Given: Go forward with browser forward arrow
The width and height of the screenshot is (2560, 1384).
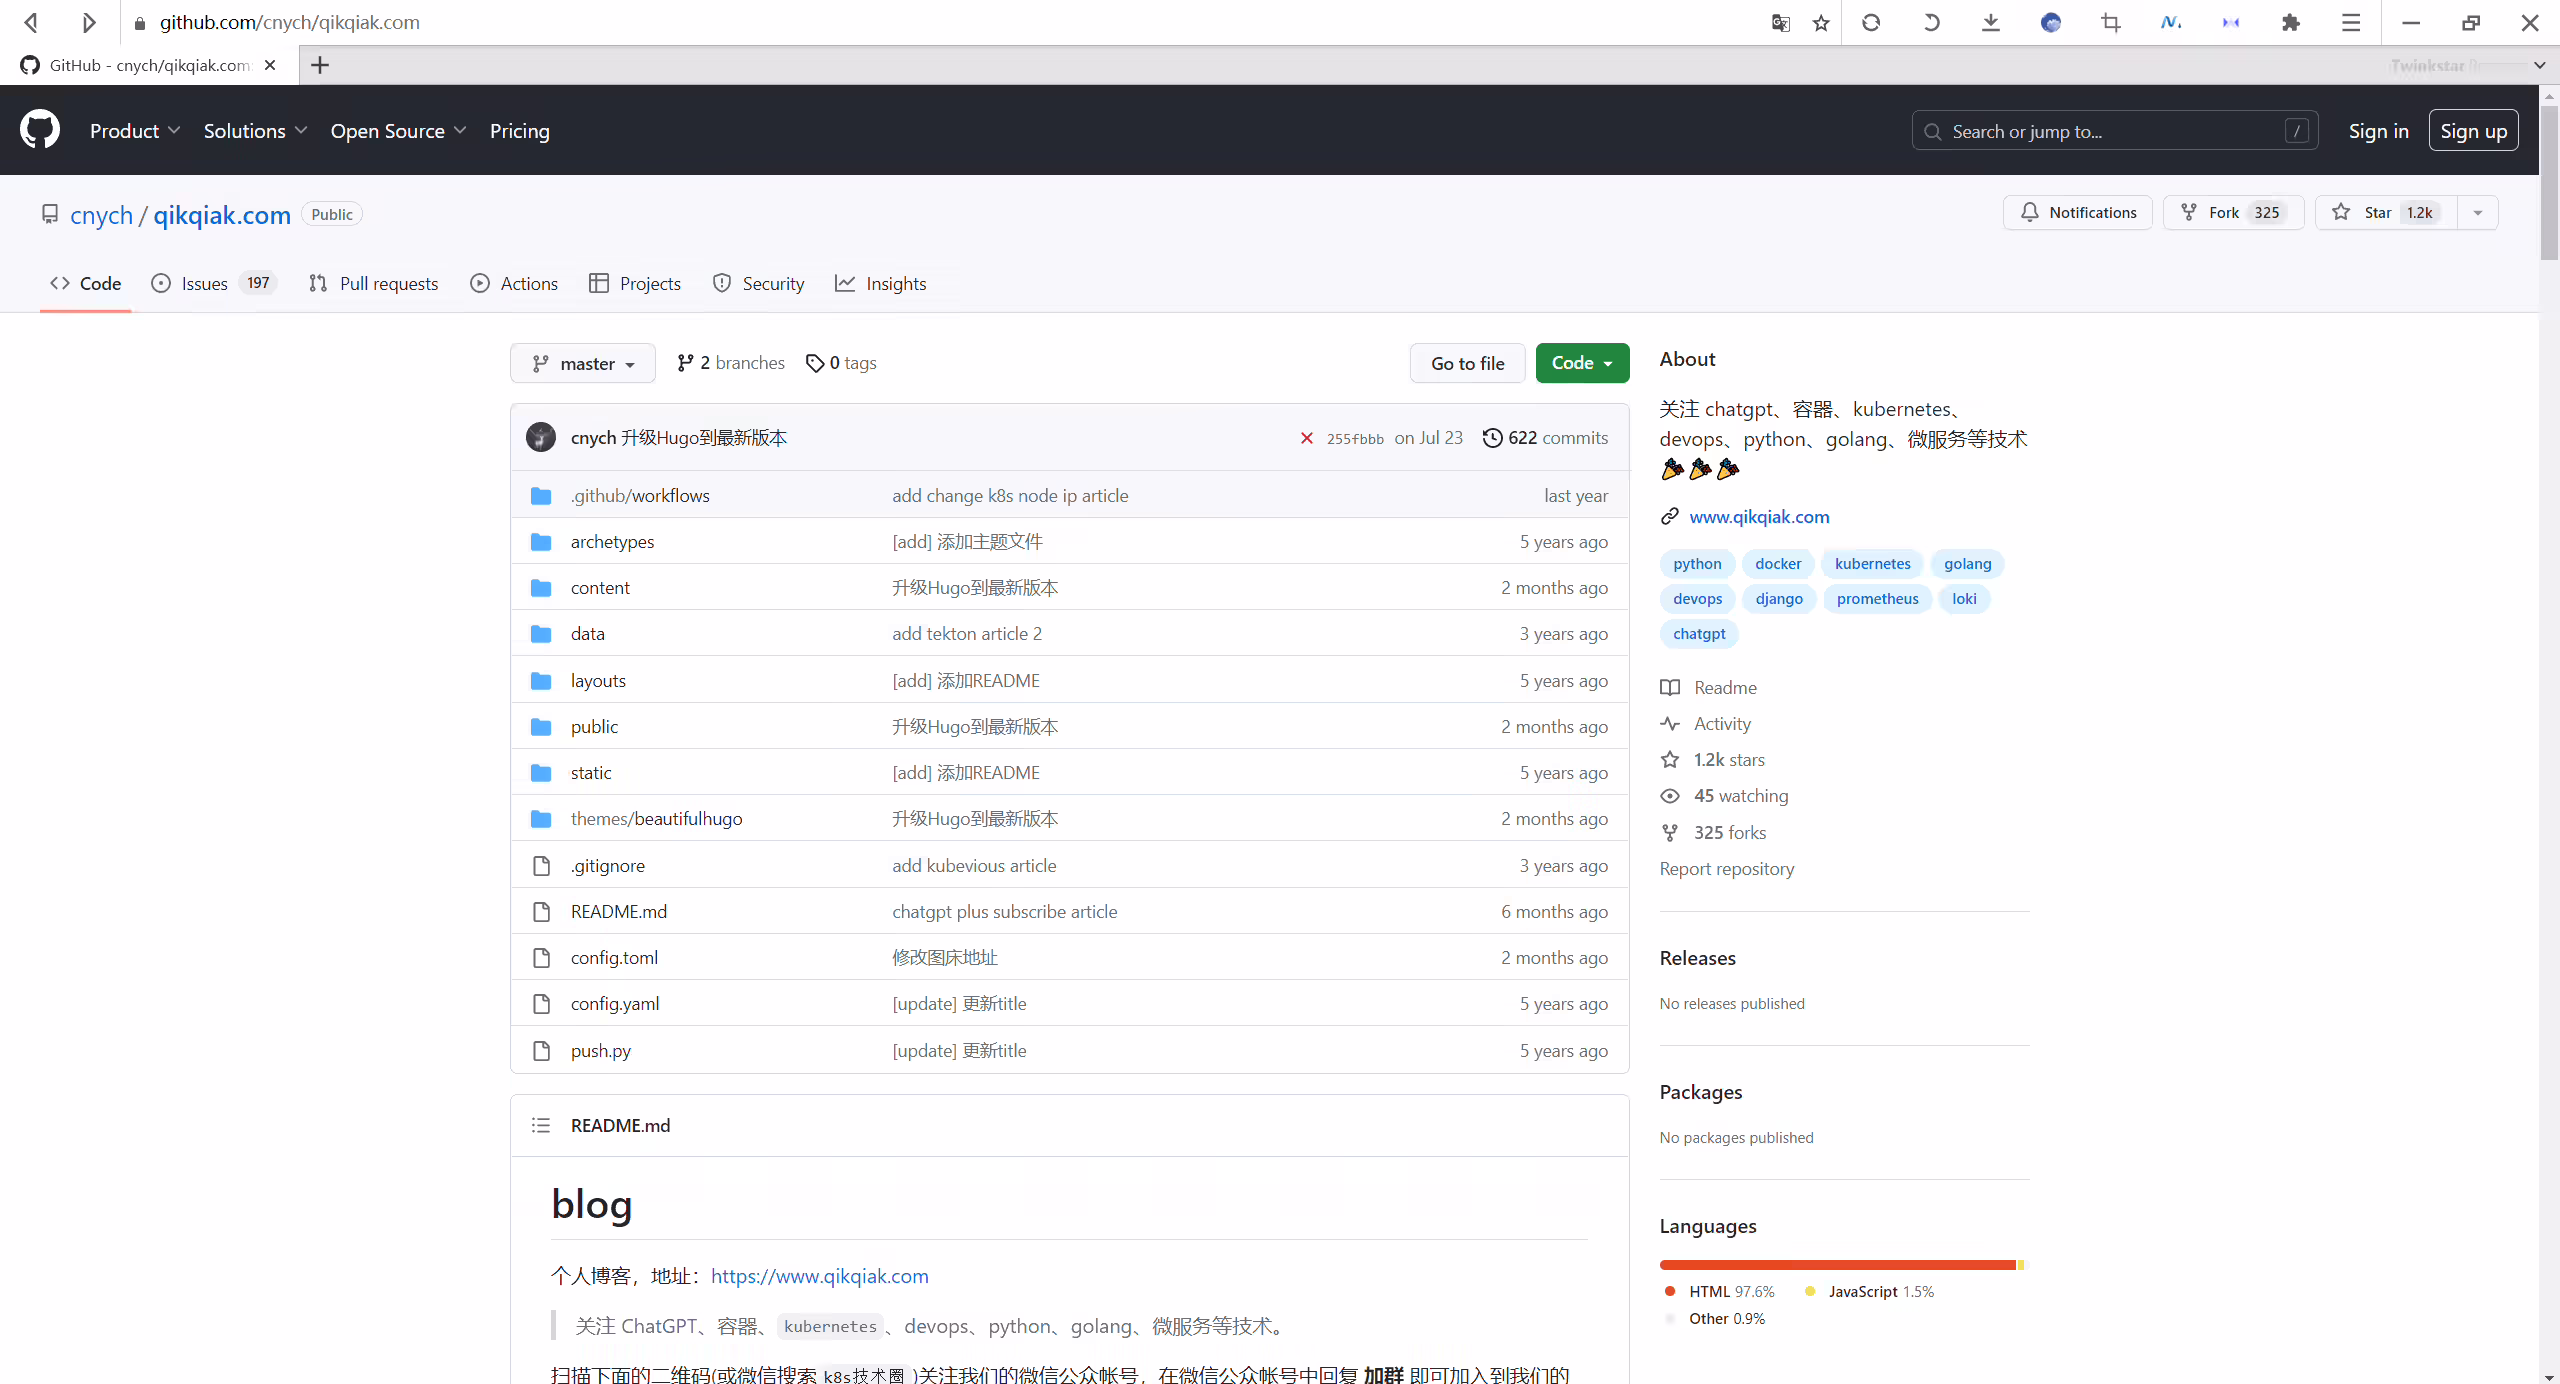Looking at the screenshot, I should coord(88,22).
